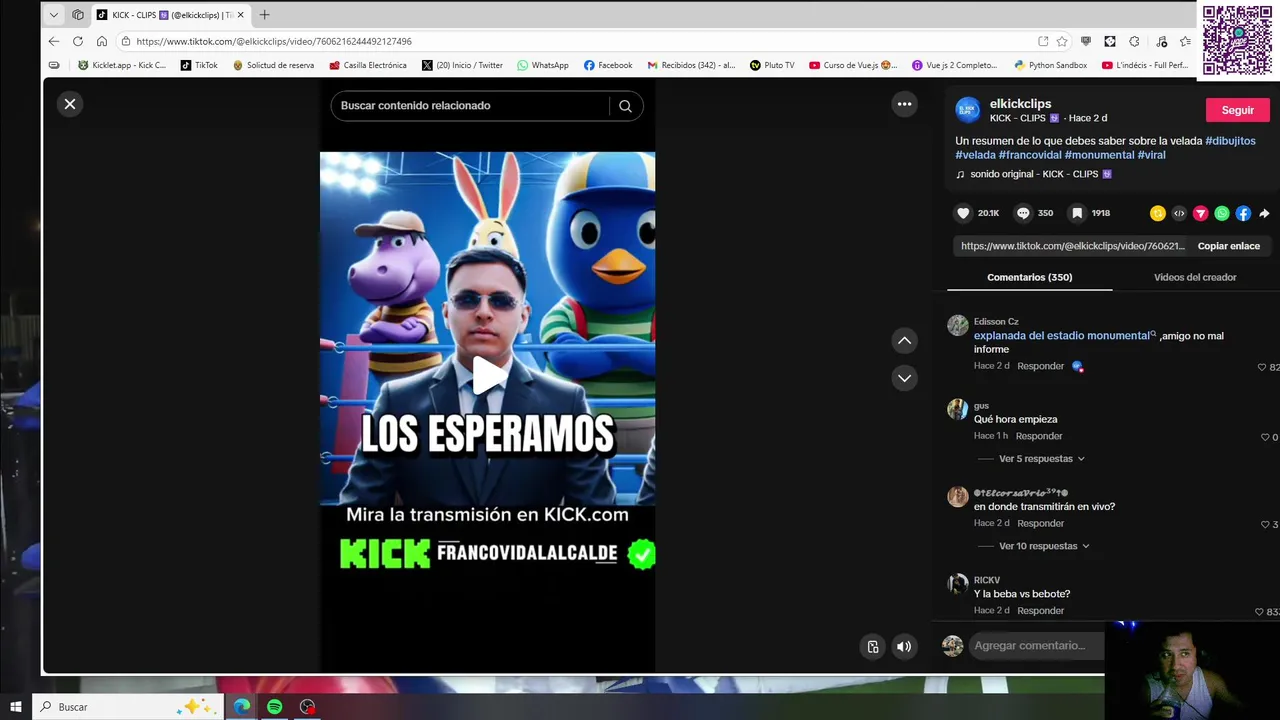Click the embed code icon
1280x720 pixels.
(1179, 213)
